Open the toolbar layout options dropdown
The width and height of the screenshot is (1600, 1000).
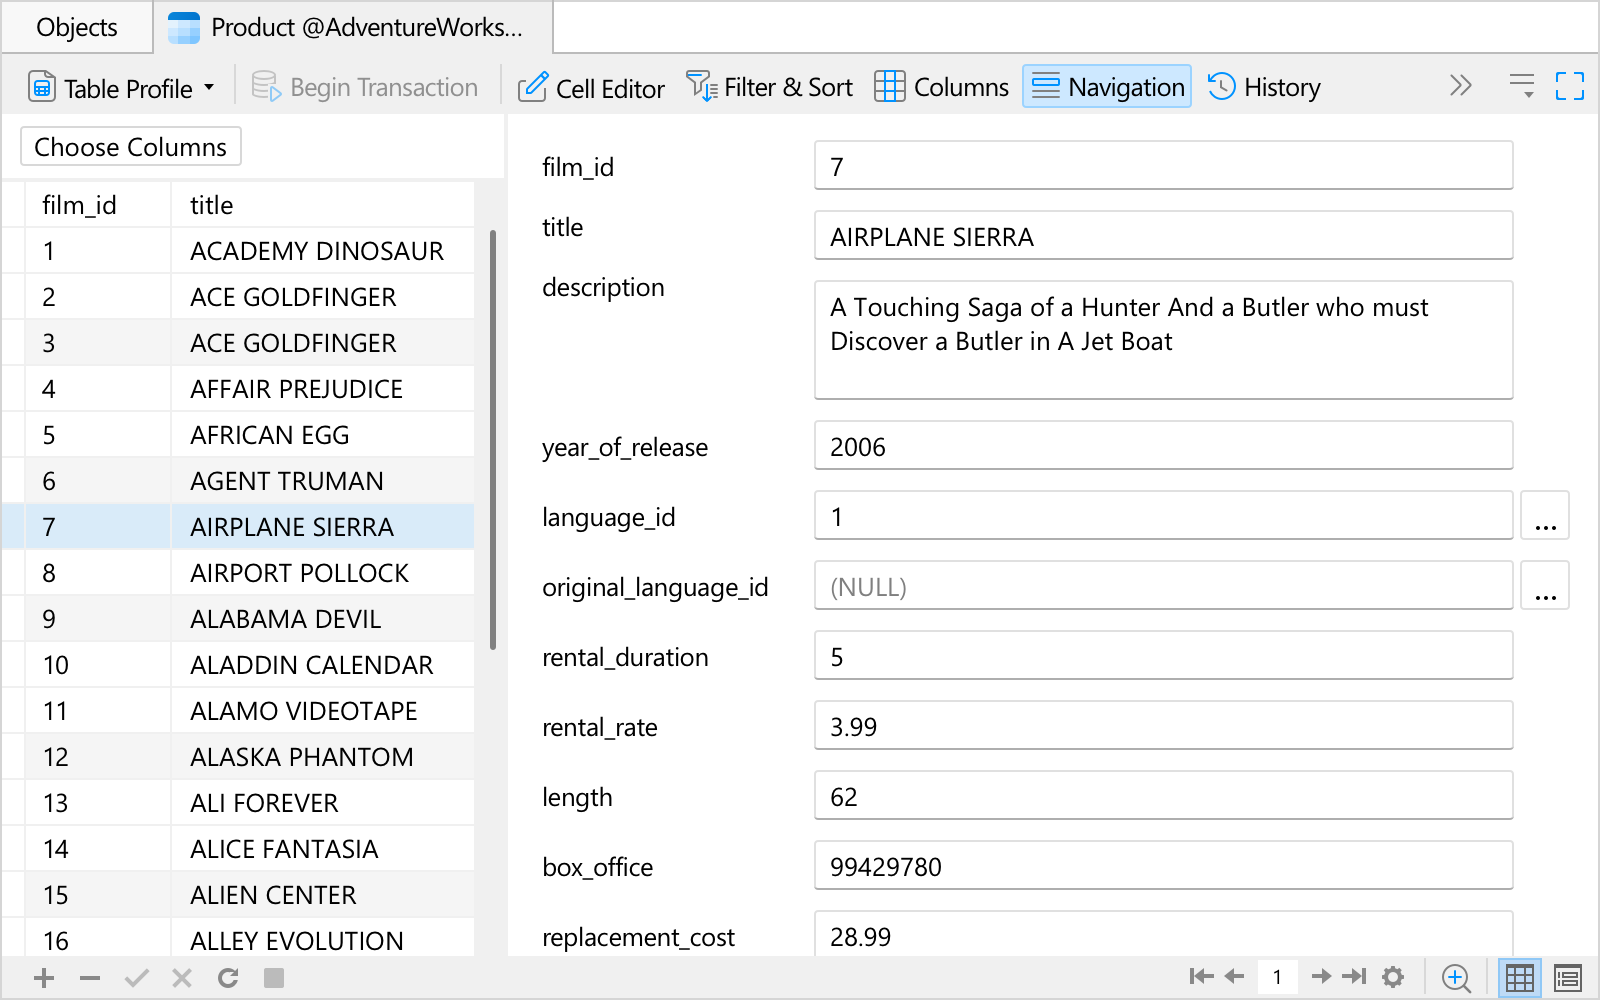click(x=1522, y=86)
